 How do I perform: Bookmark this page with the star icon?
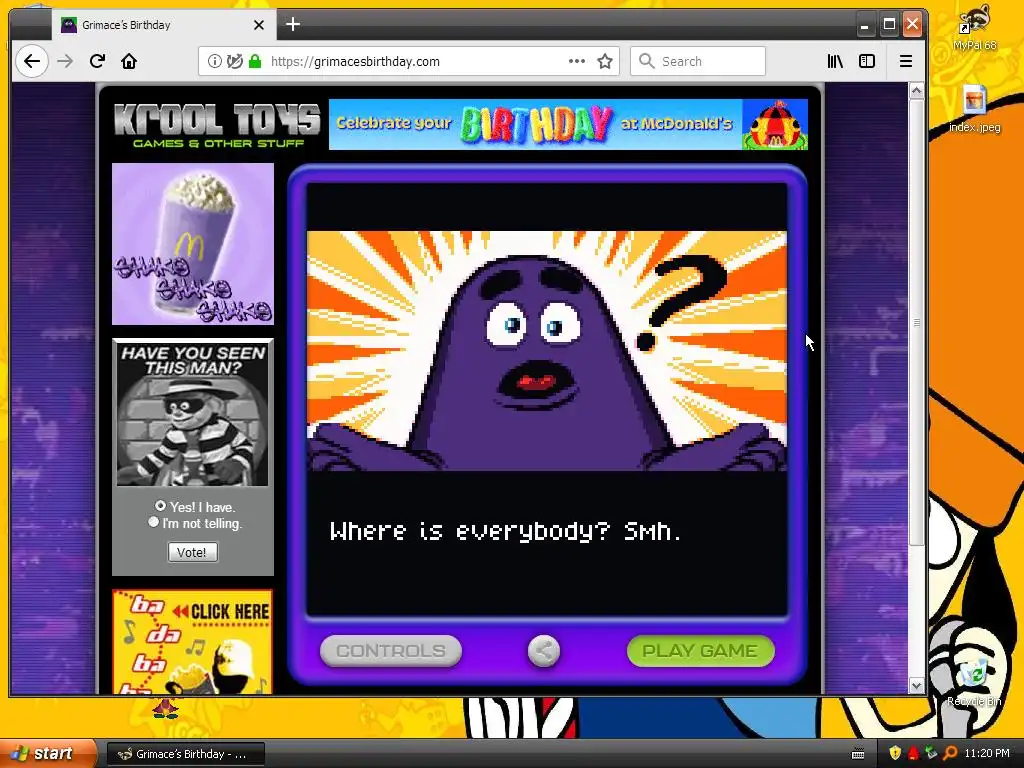[605, 61]
